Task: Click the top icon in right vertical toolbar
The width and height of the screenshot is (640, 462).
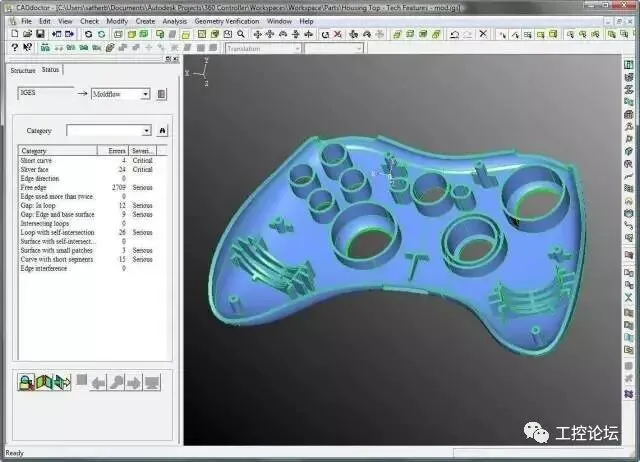Action: (629, 64)
